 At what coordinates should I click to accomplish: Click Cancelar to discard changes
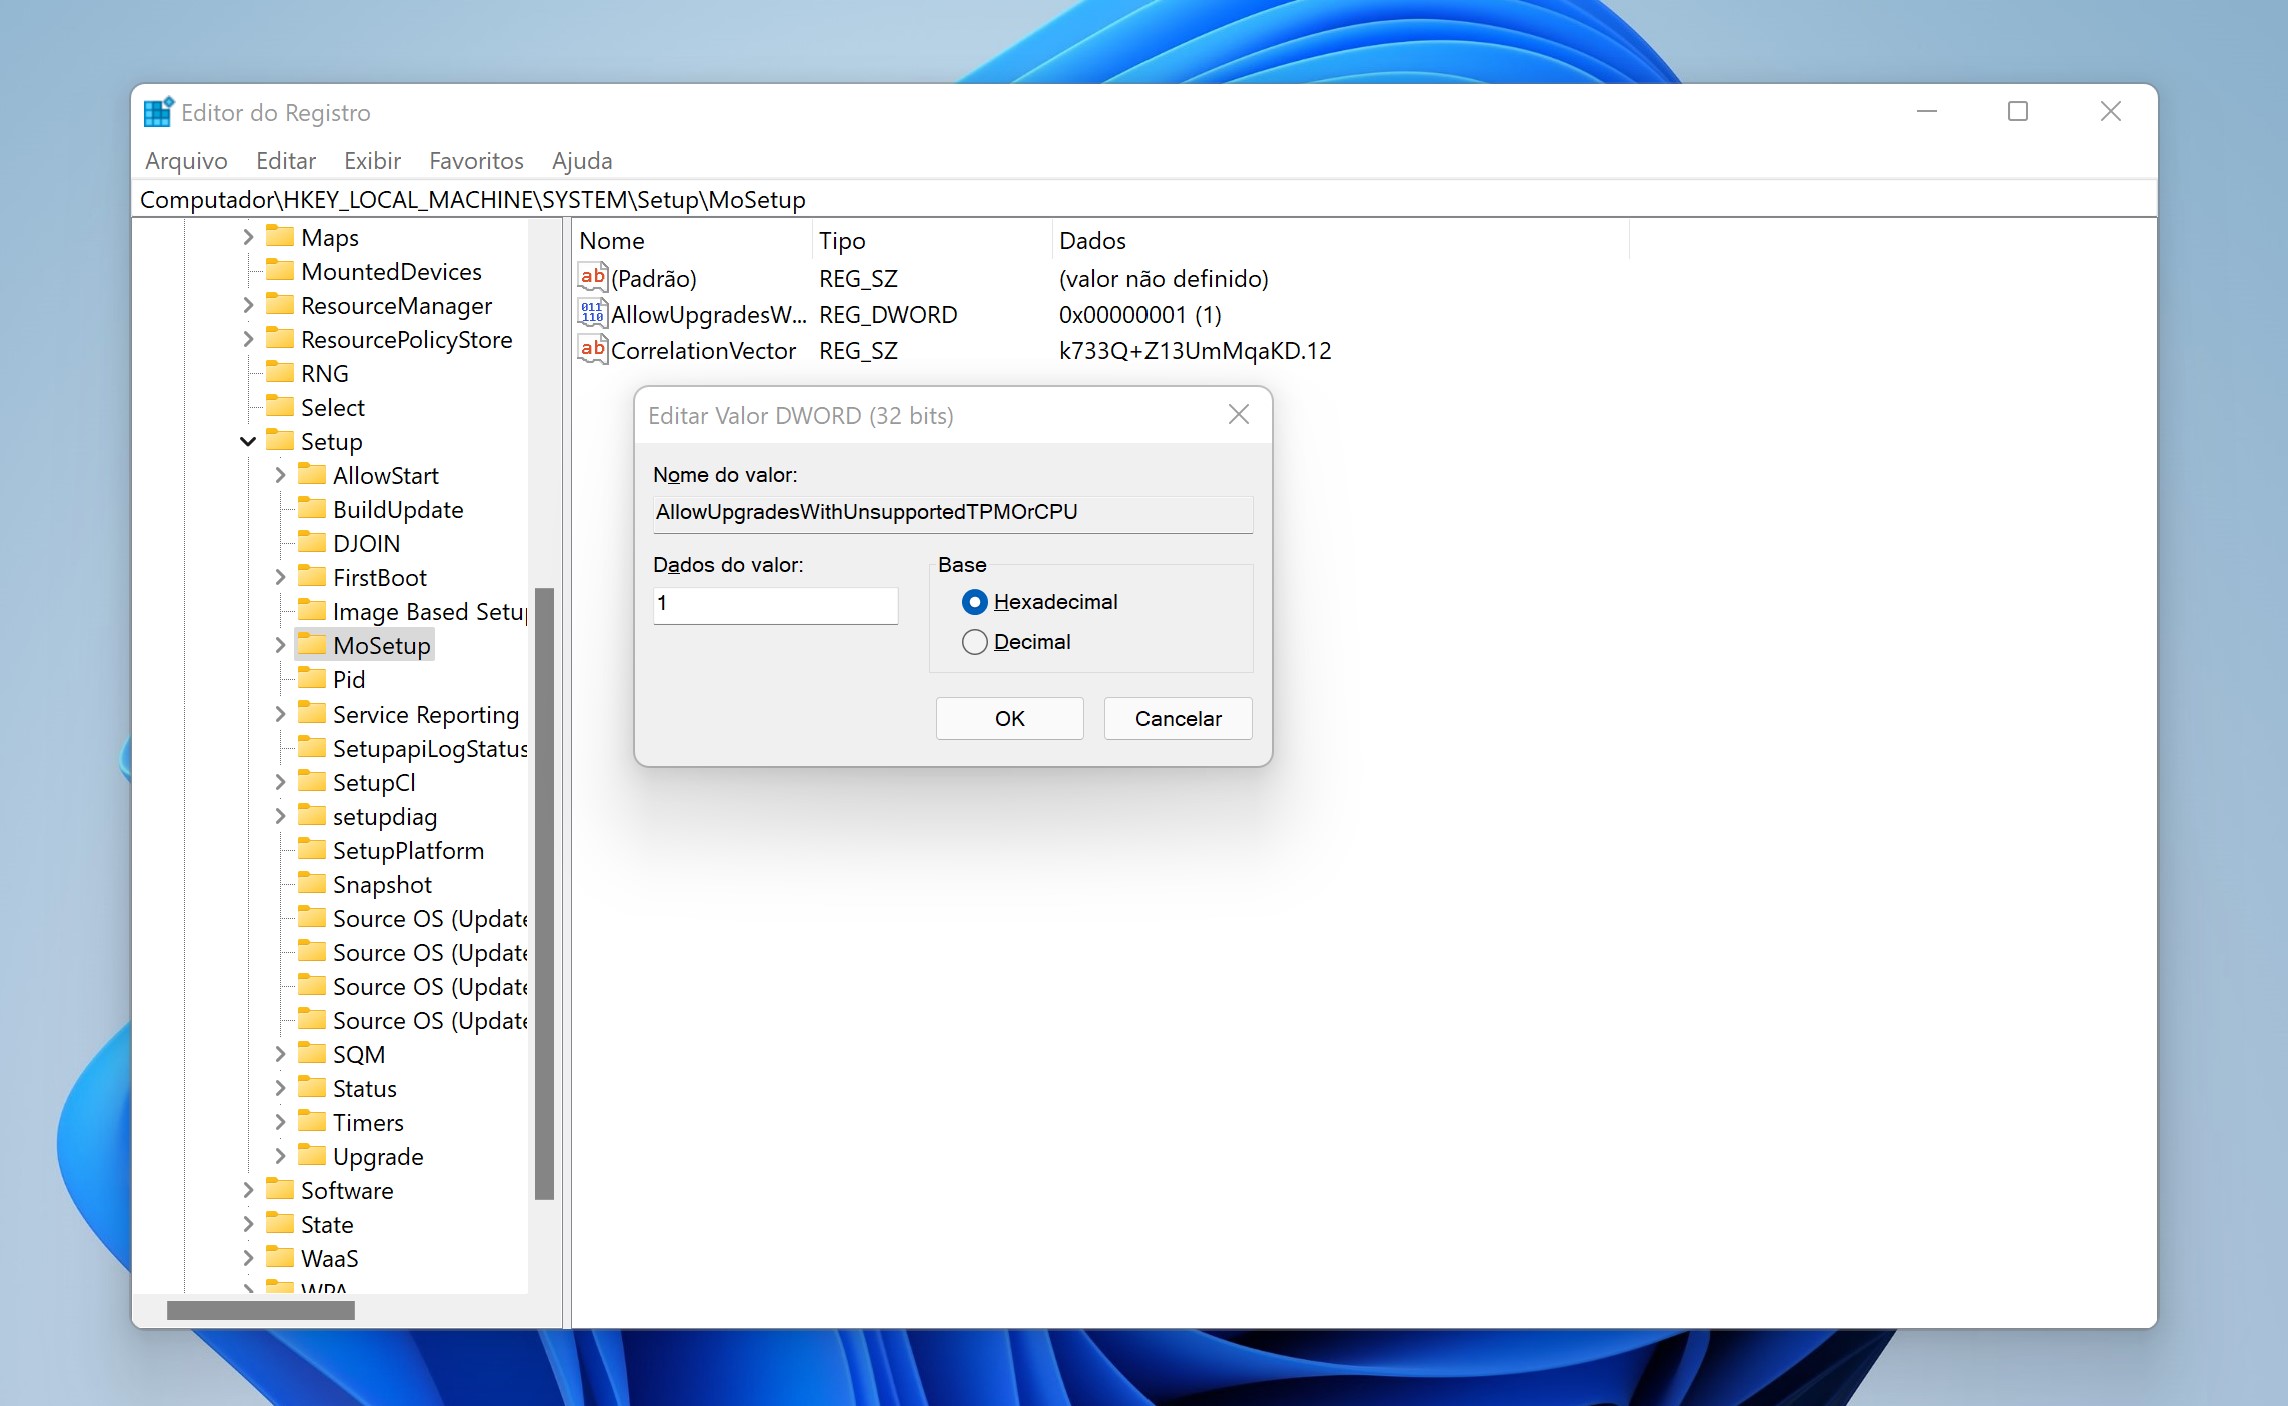[x=1175, y=718]
